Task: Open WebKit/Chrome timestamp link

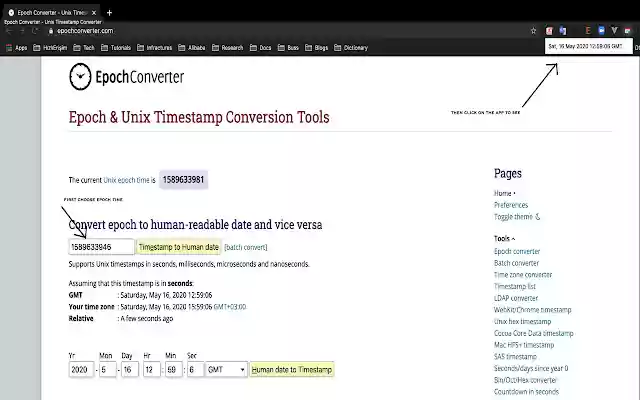Action: point(533,310)
